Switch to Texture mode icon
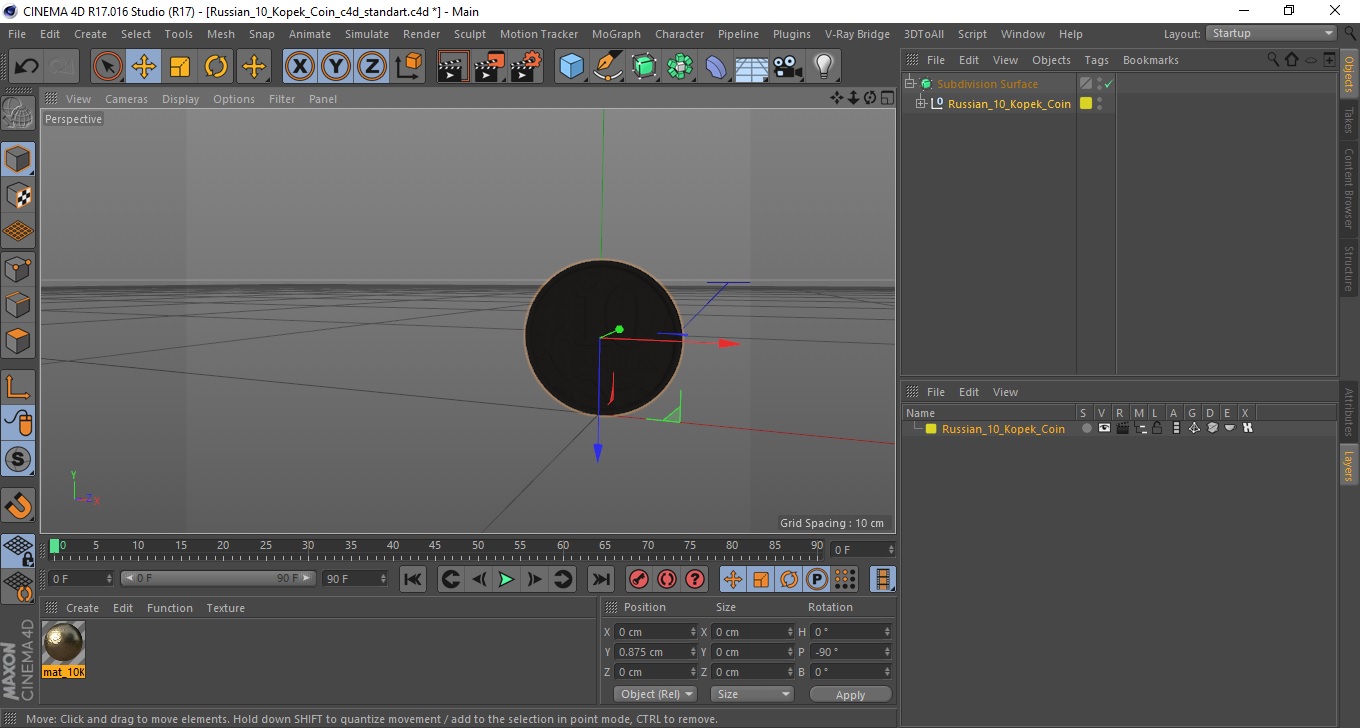 tap(18, 196)
